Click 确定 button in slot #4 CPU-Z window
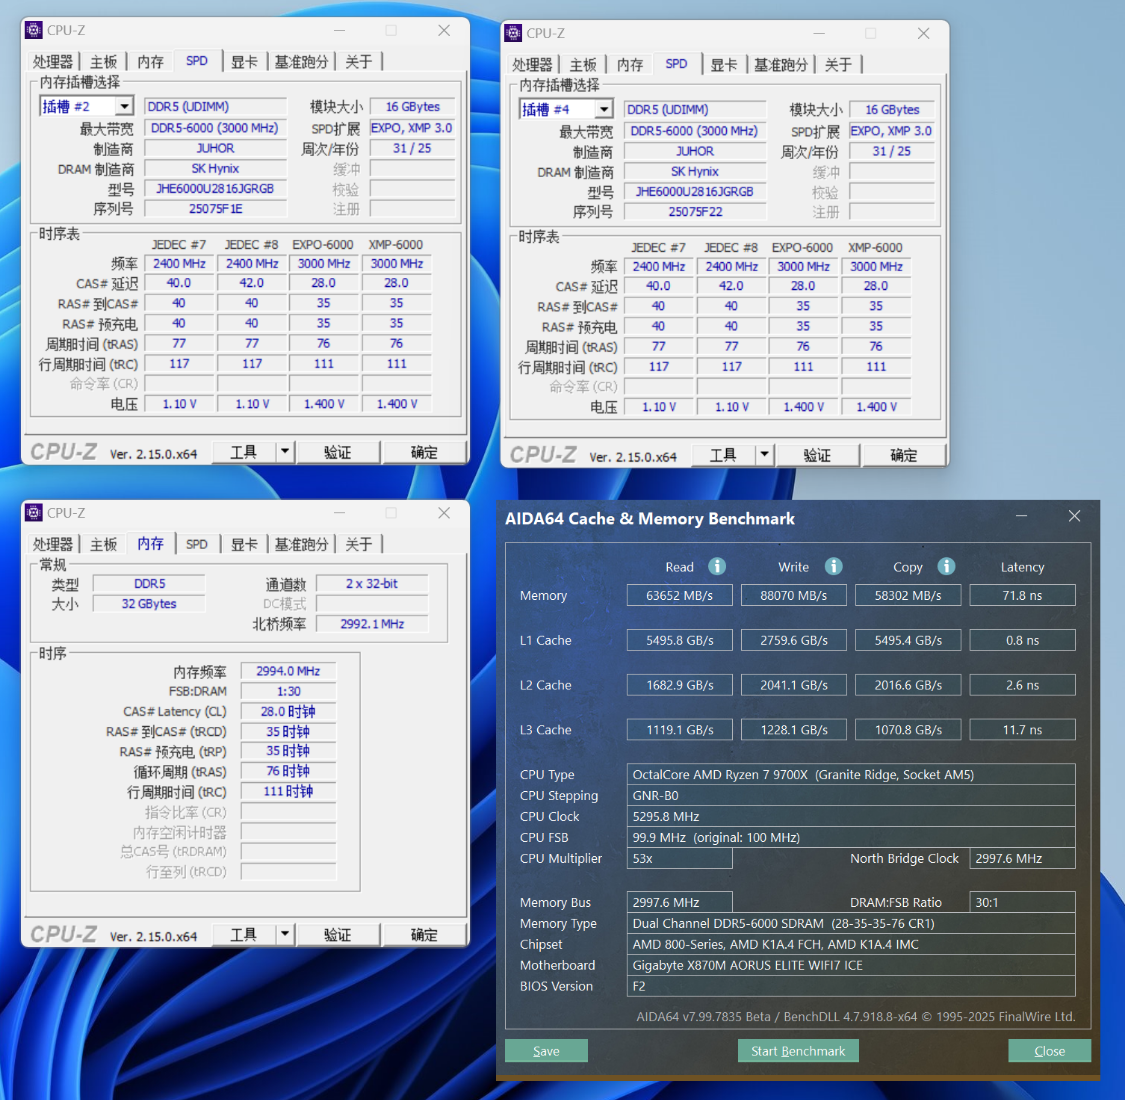 pos(904,455)
